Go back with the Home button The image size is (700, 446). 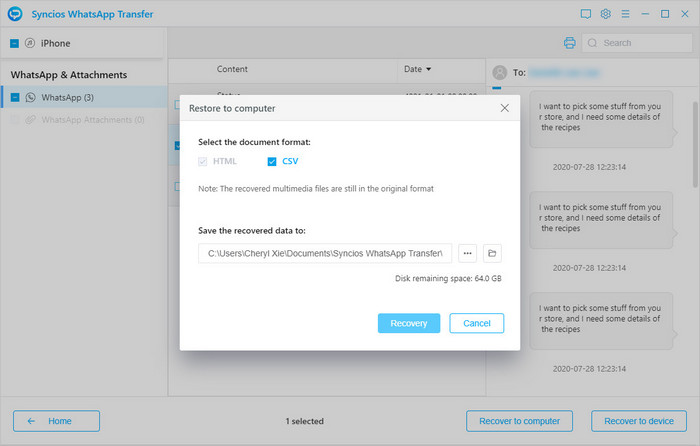pos(56,421)
